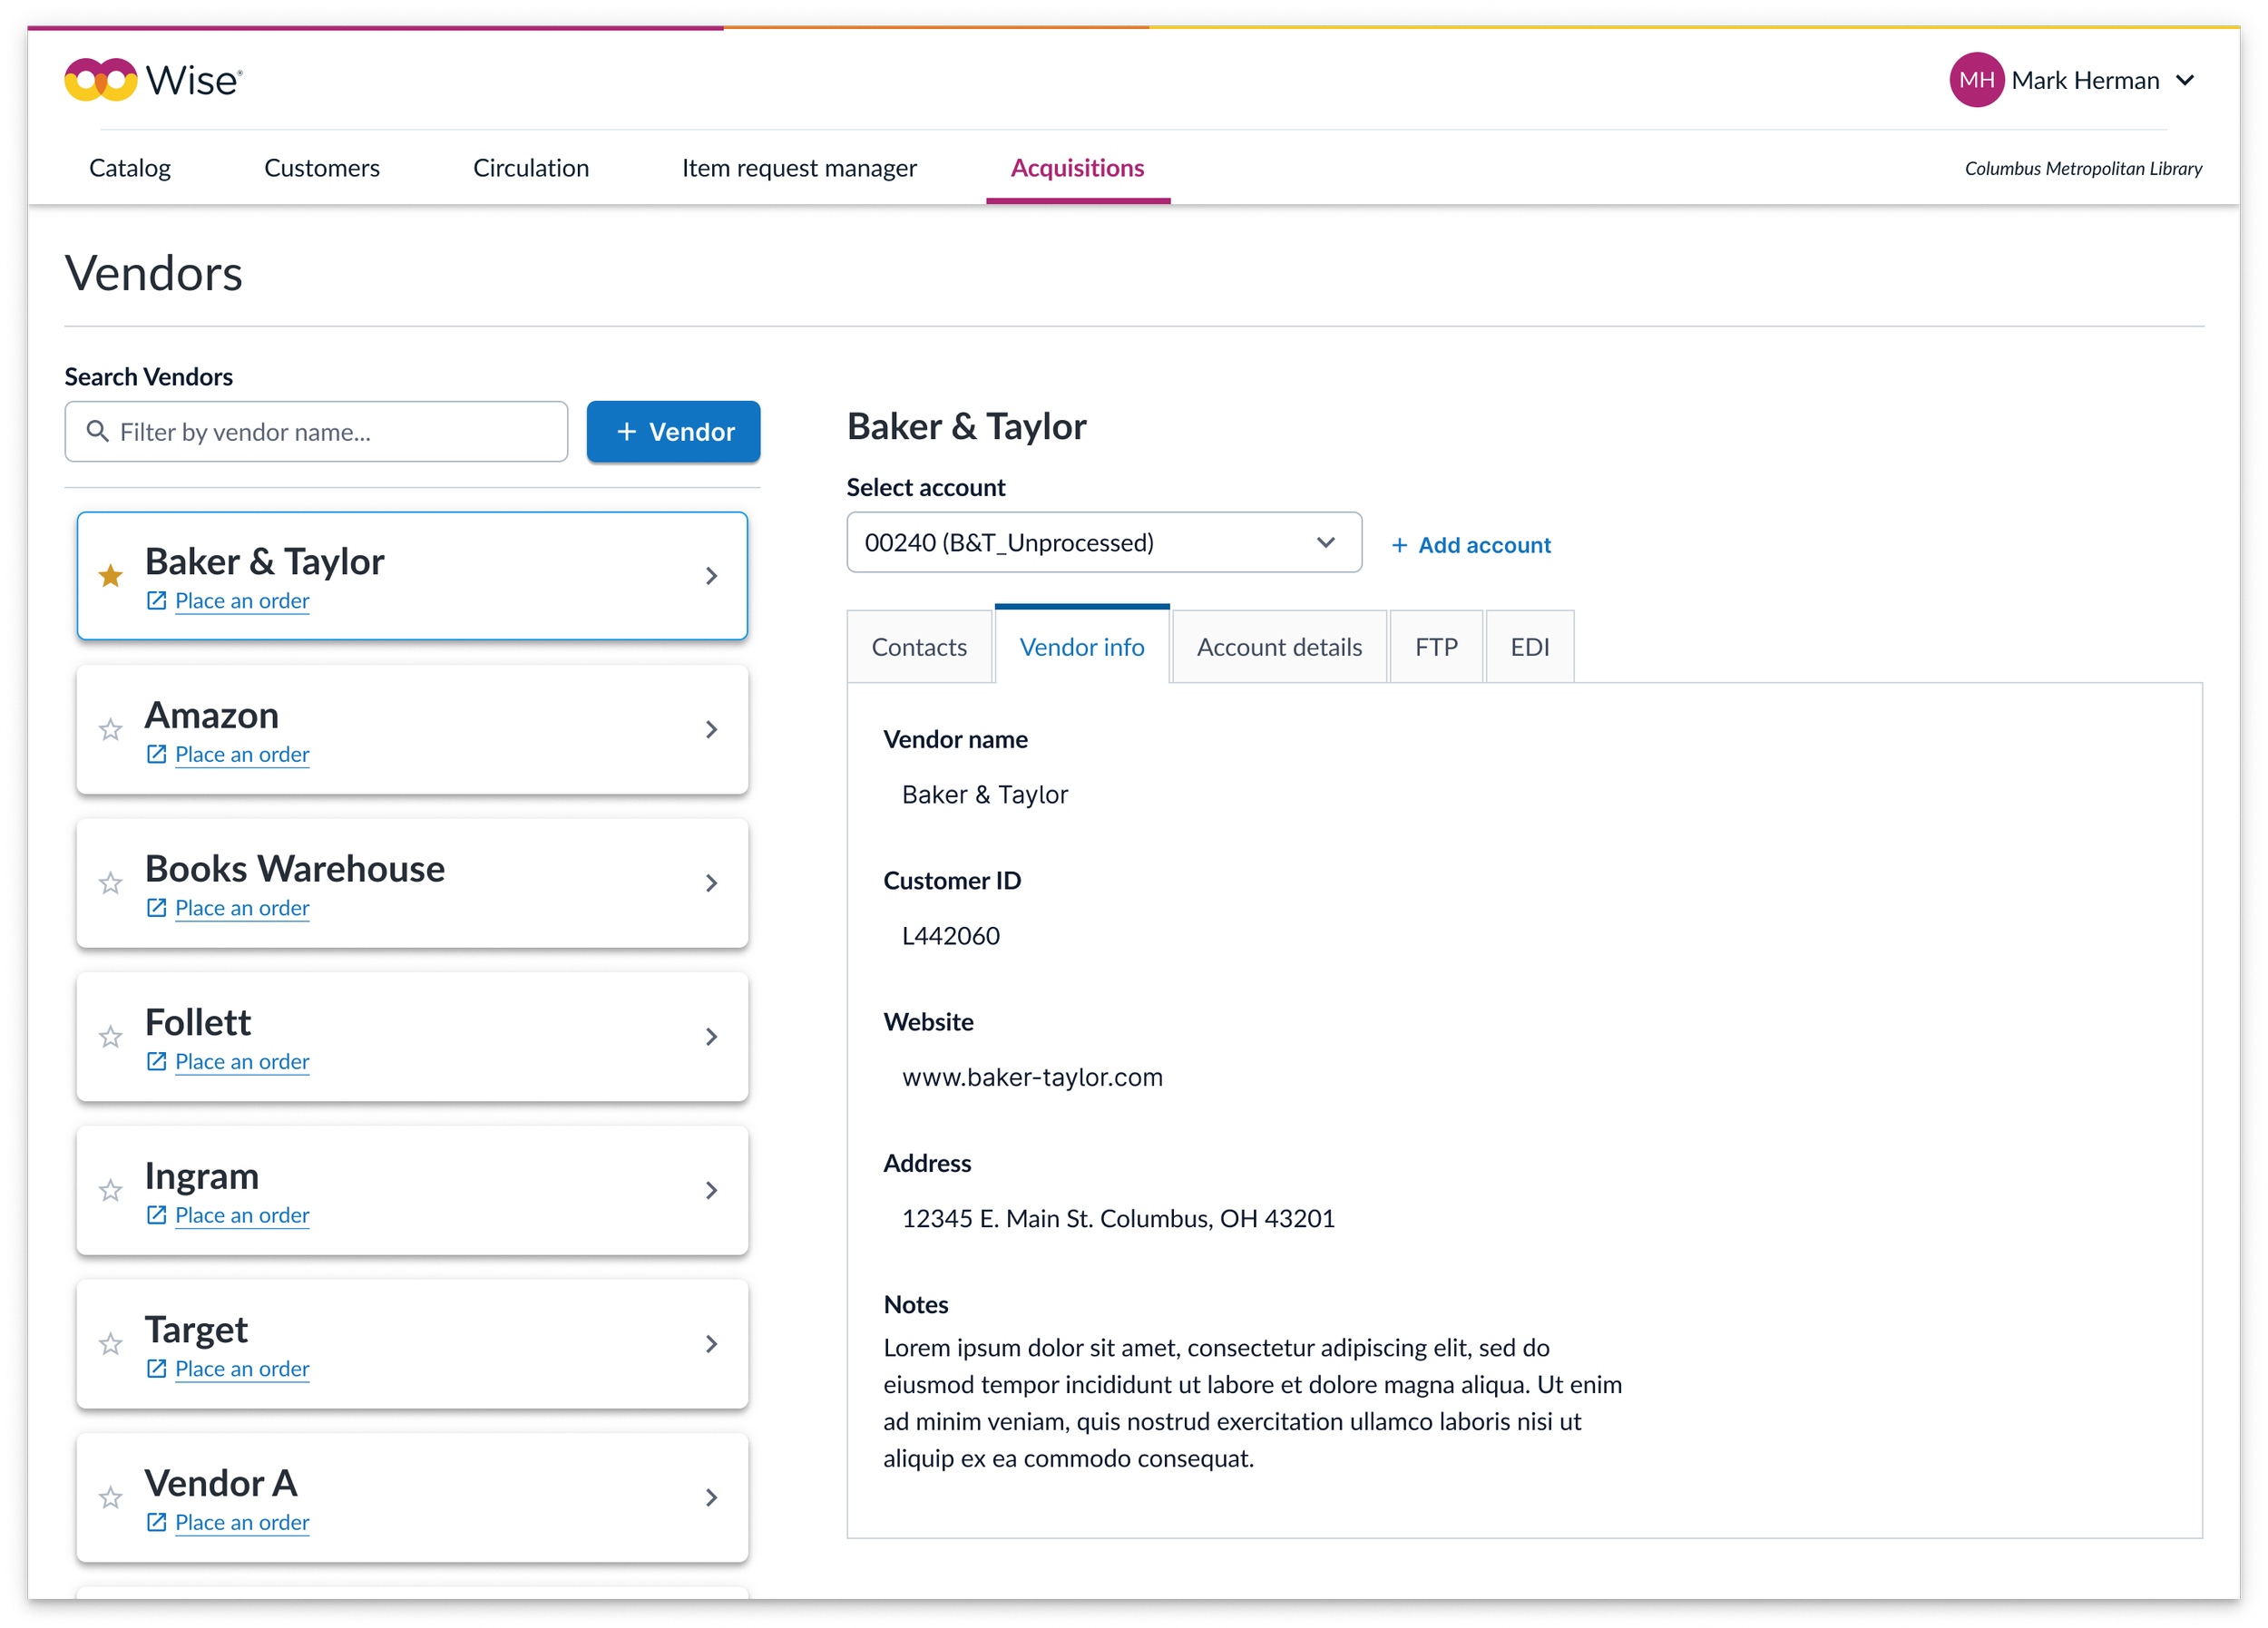Image resolution: width=2268 pixels, height=1628 pixels.
Task: Open the EDI tab
Action: [x=1530, y=647]
